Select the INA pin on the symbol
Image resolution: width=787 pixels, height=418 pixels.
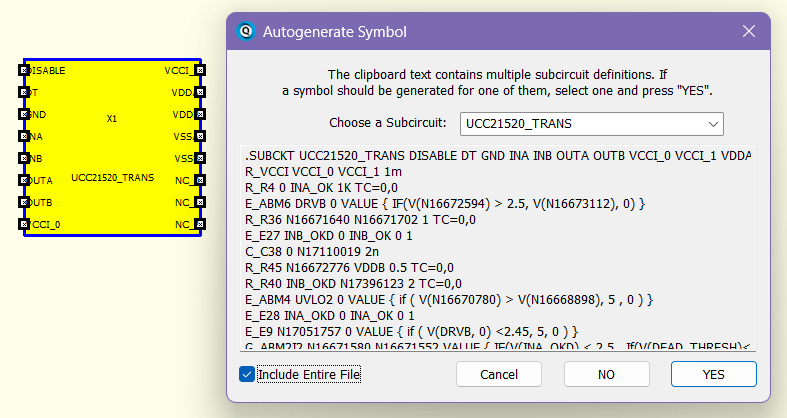(x=24, y=136)
